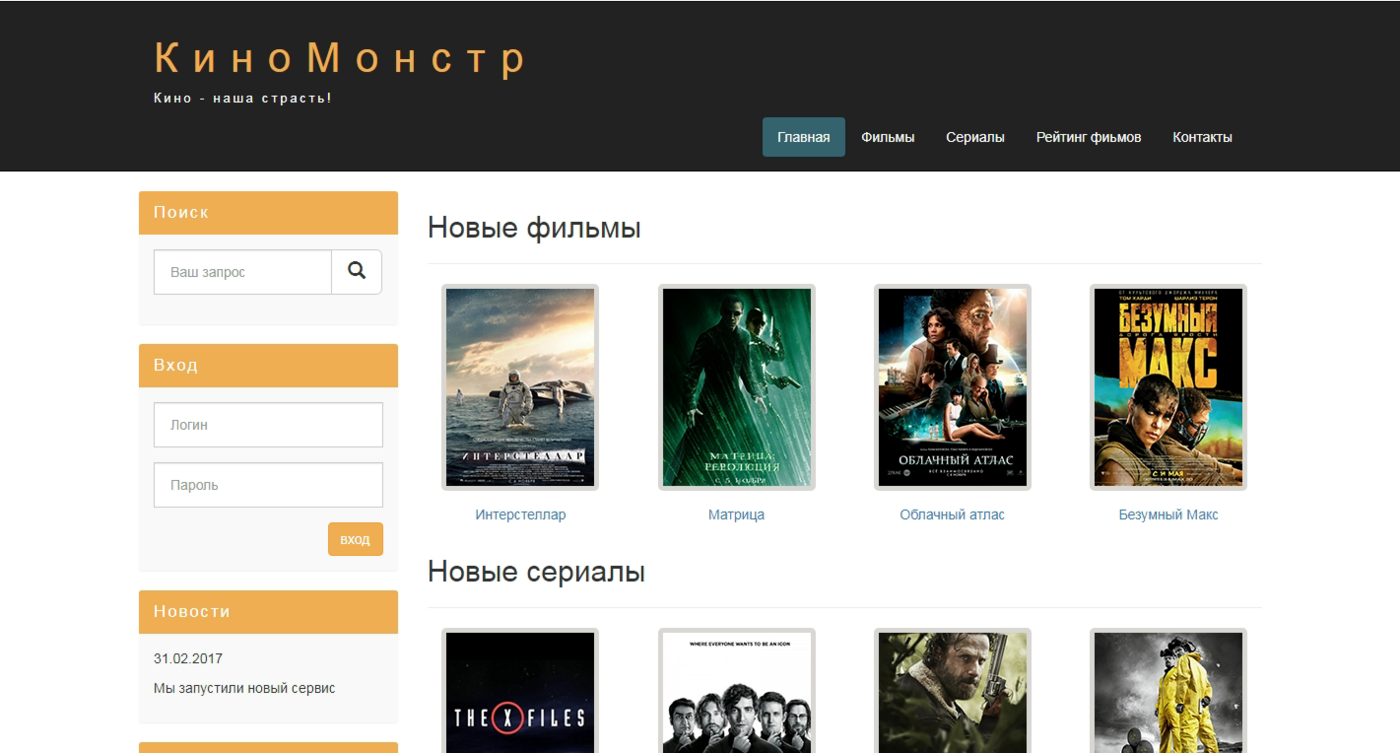Navigate to the Контакты page

1202,137
